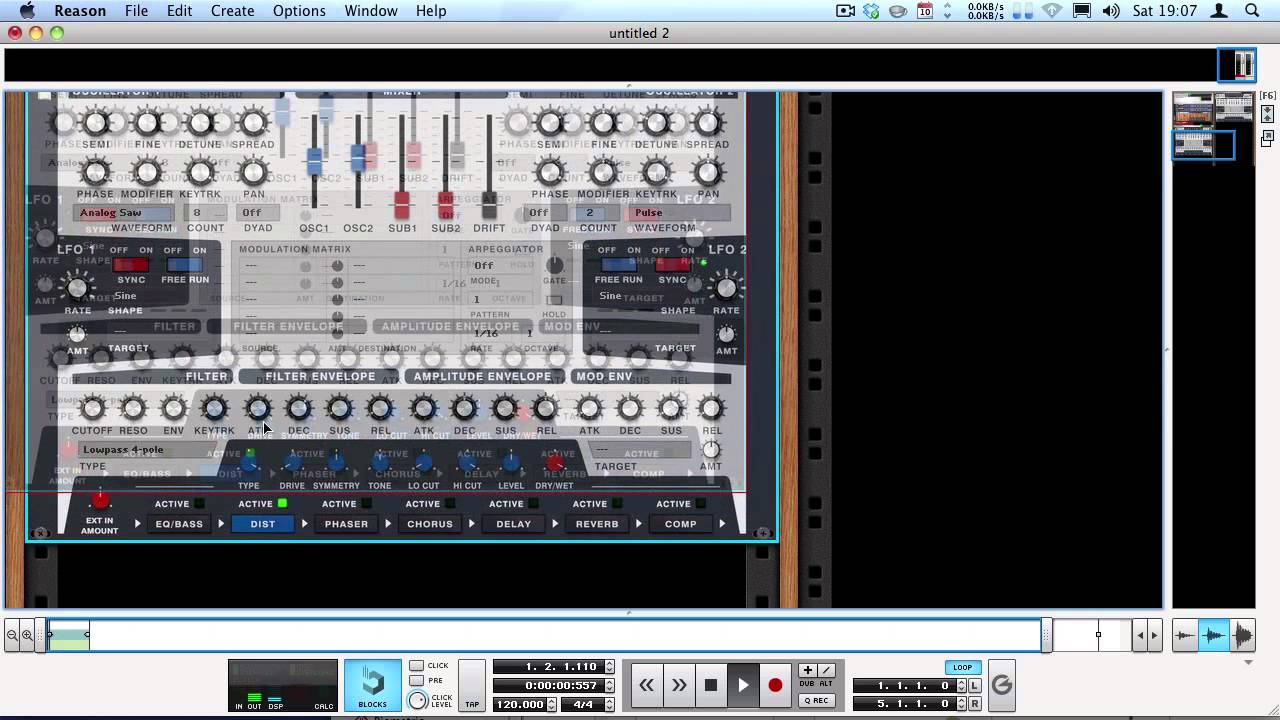Select the COMP effect button
Image resolution: width=1280 pixels, height=720 pixels.
(x=681, y=524)
